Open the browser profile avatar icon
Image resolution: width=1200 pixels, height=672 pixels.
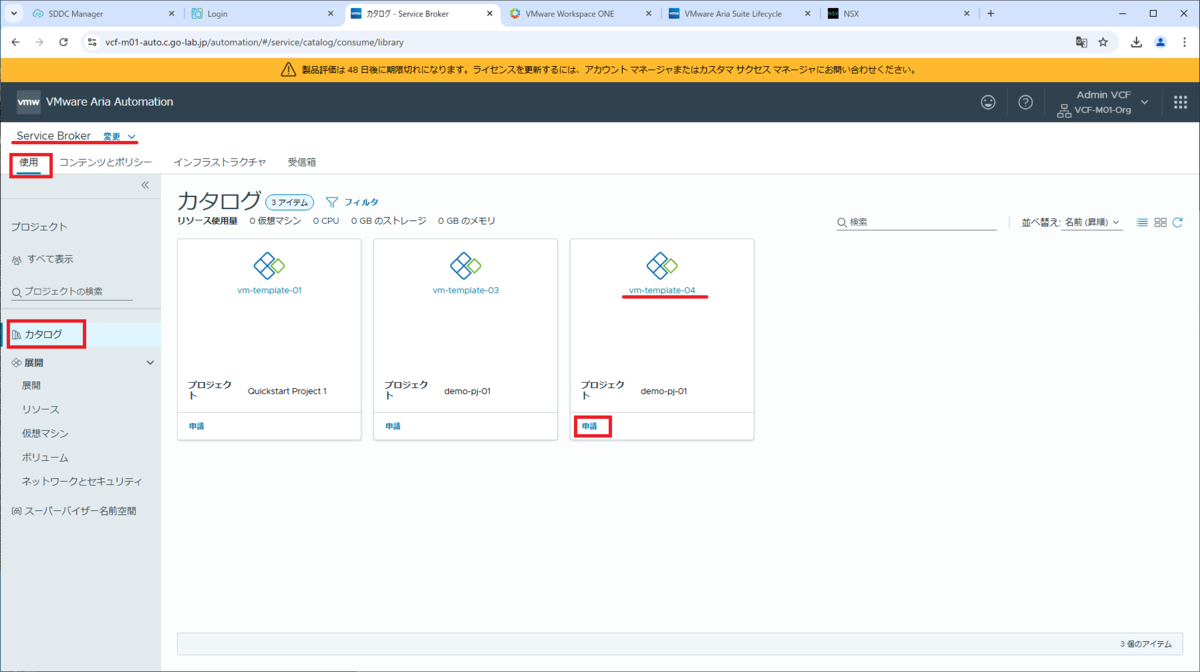tap(1160, 43)
